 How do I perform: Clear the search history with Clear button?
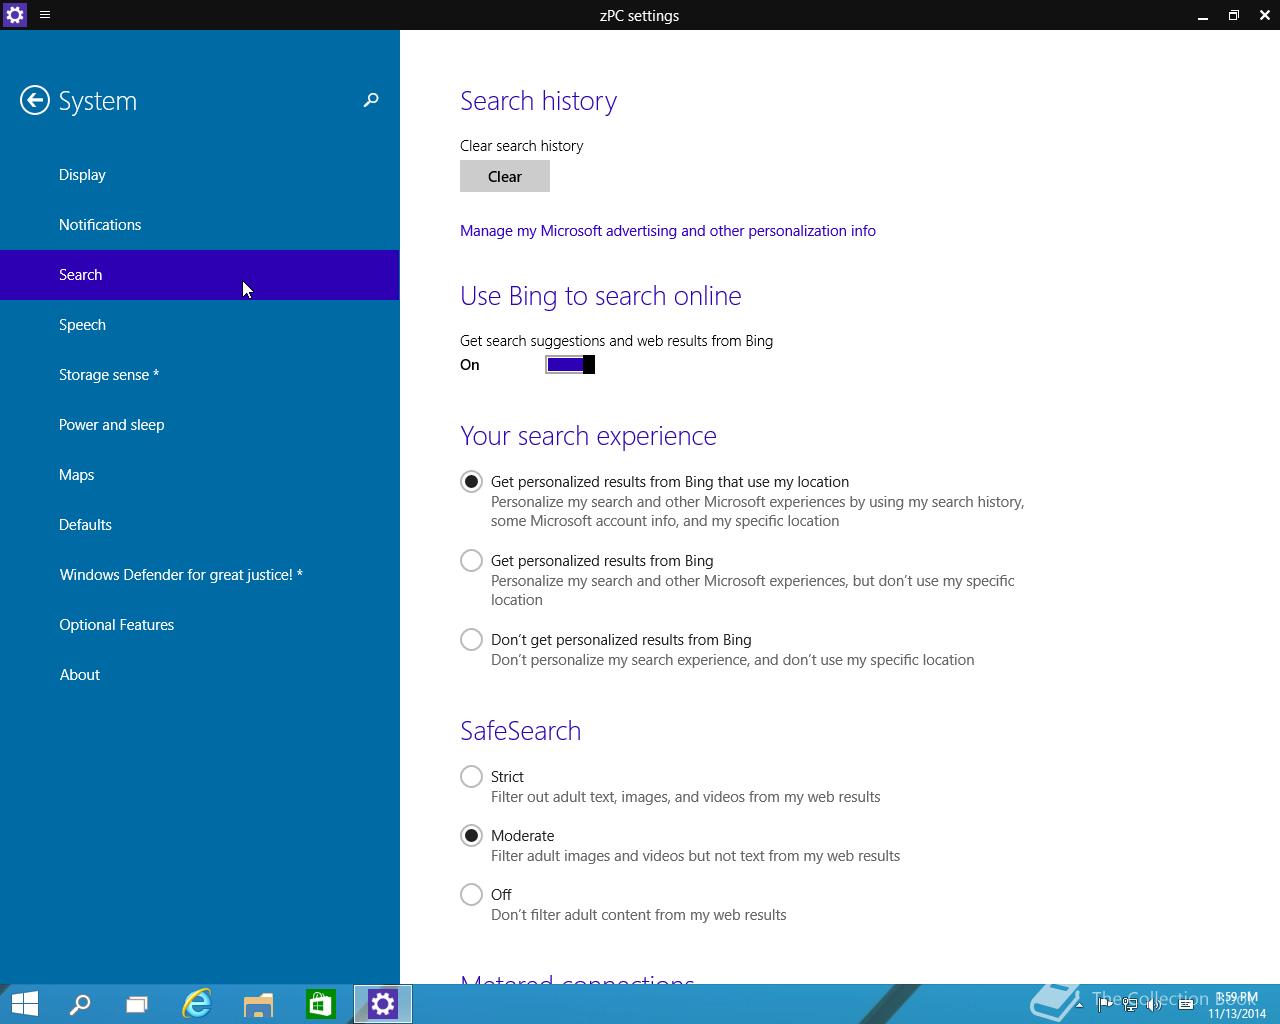point(505,177)
